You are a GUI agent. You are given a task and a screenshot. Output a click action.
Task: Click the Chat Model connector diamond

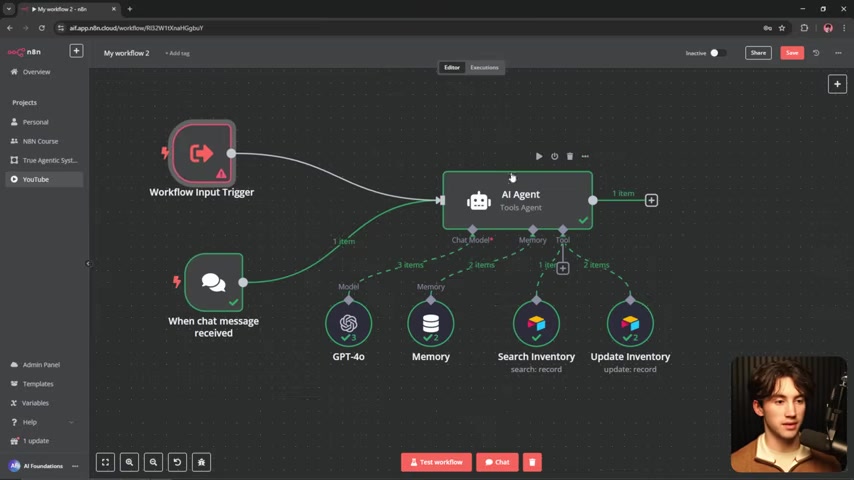coord(472,229)
